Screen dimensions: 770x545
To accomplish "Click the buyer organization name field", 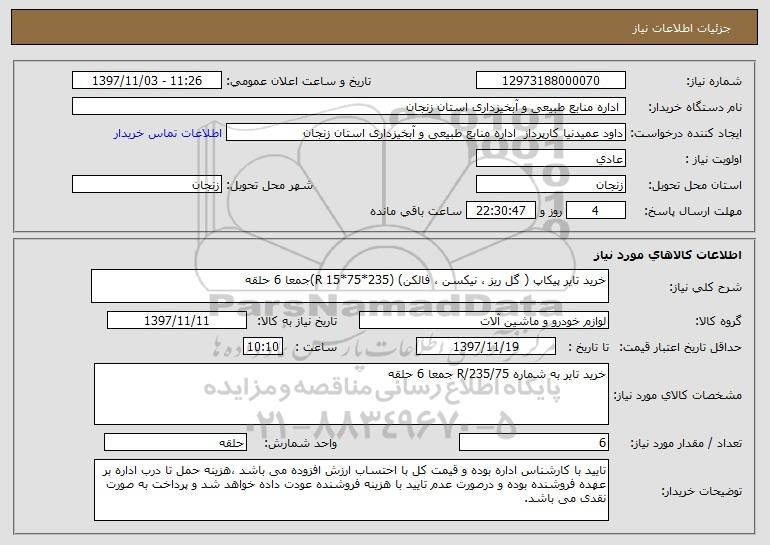I will coord(349,106).
